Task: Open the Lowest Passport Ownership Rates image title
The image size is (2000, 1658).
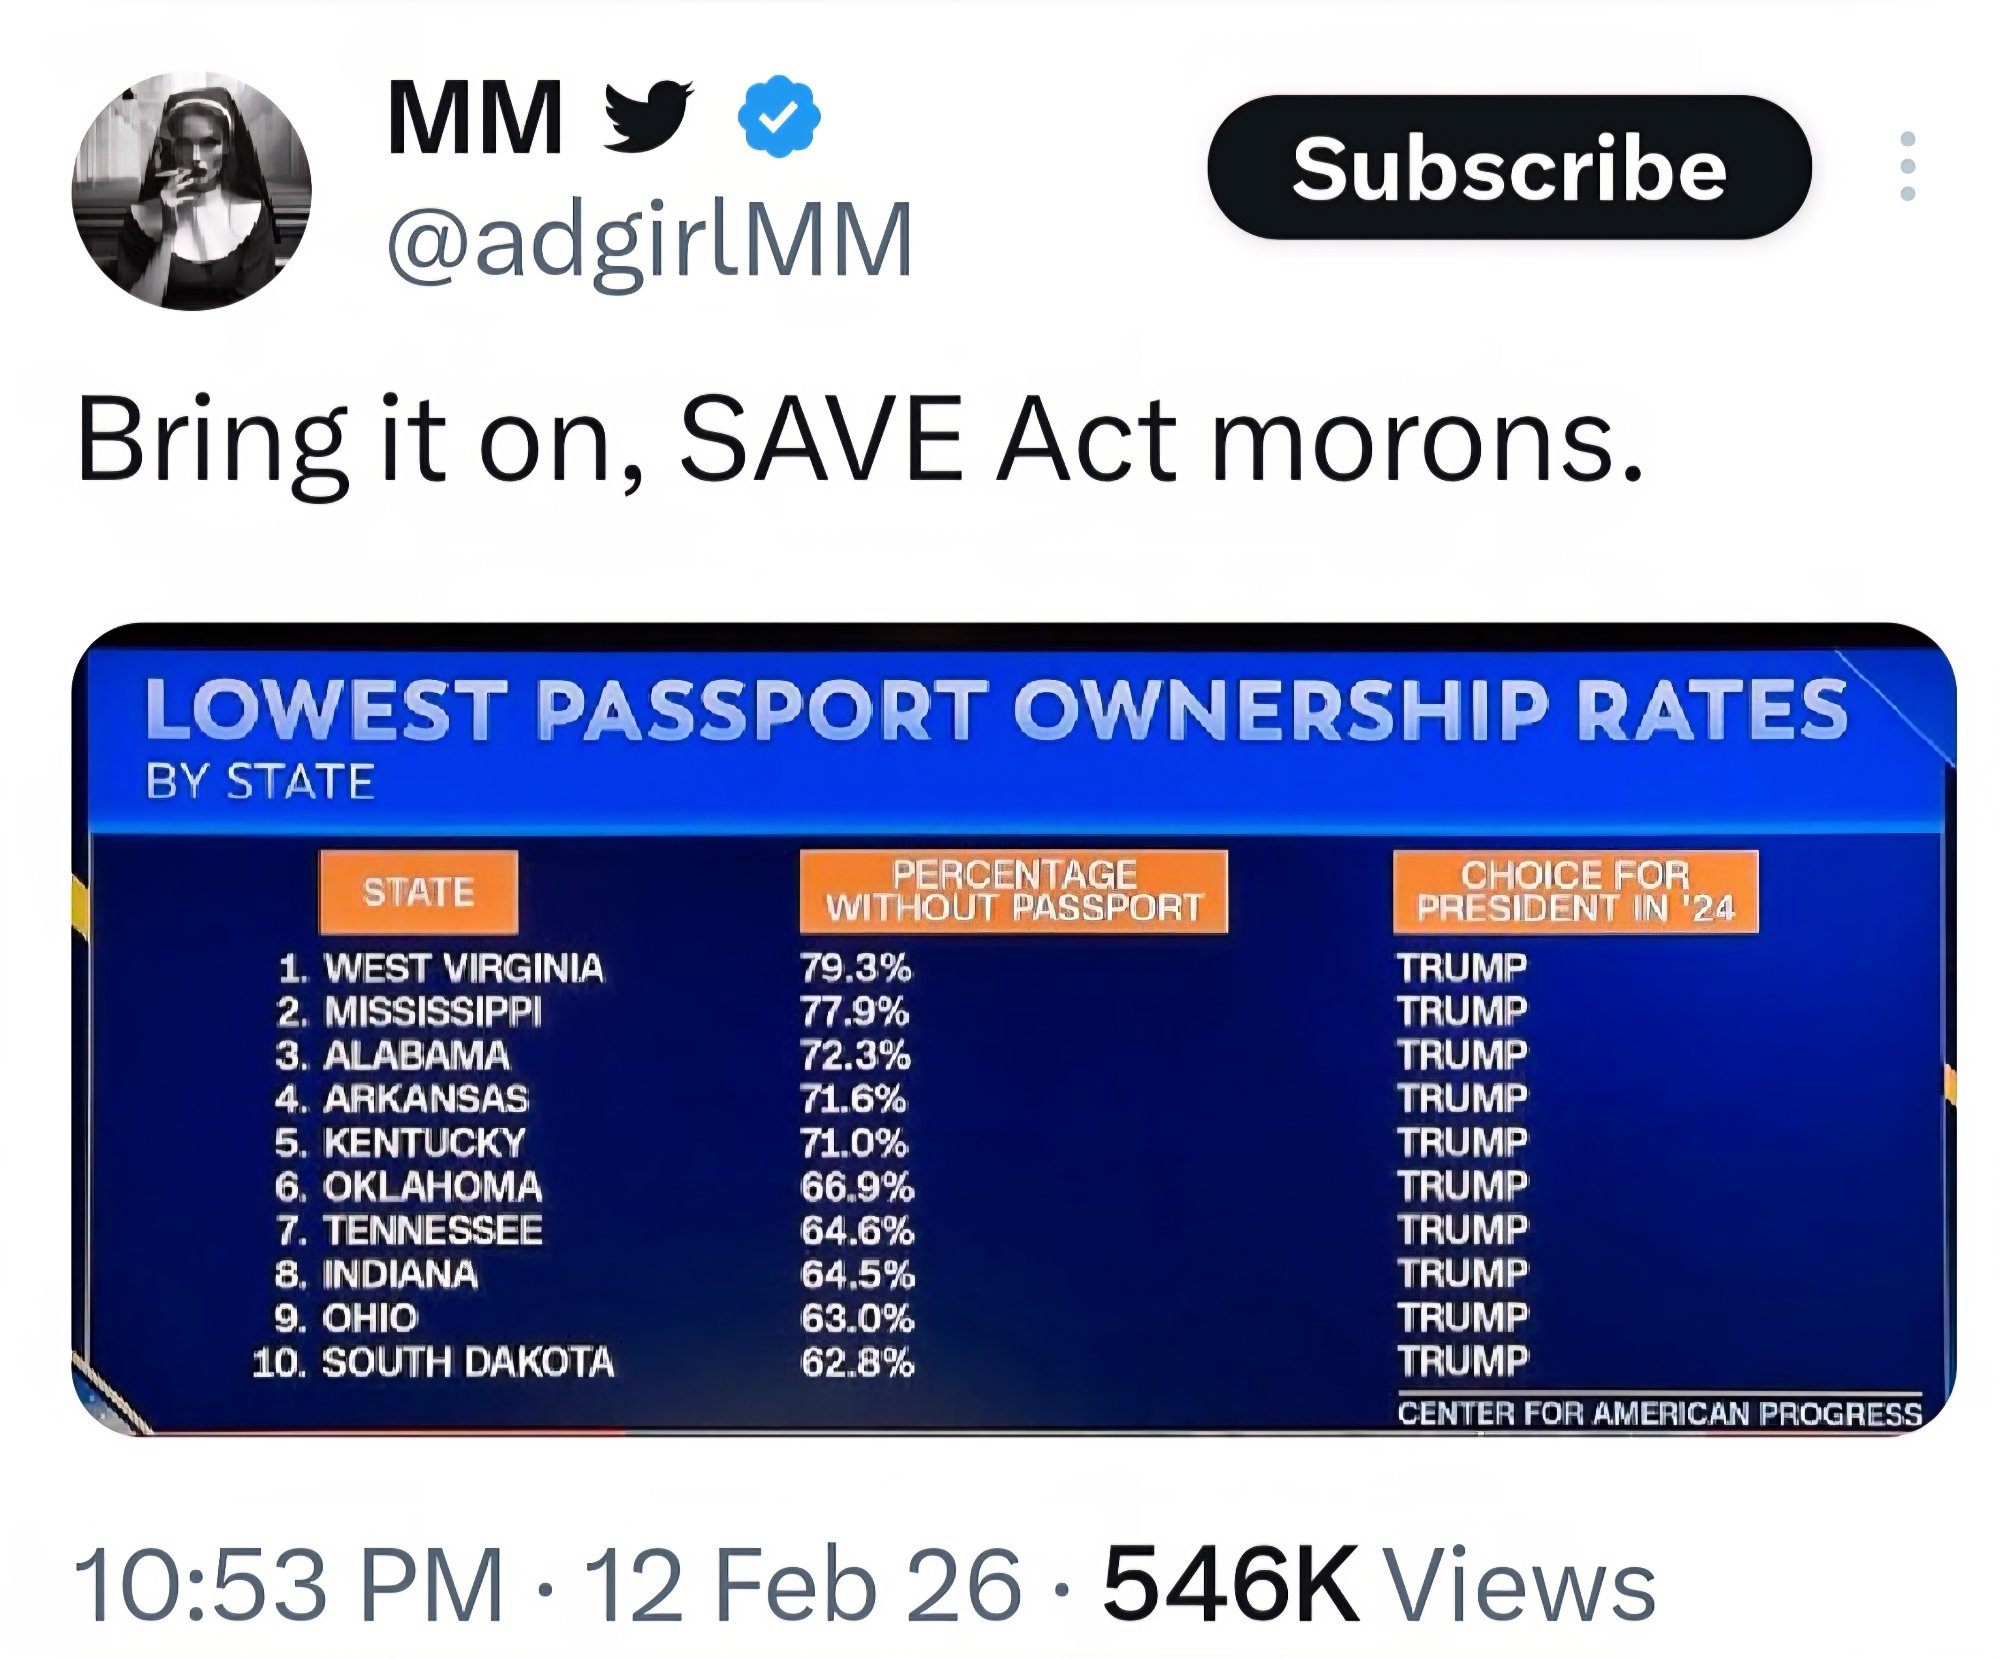Action: tap(996, 710)
